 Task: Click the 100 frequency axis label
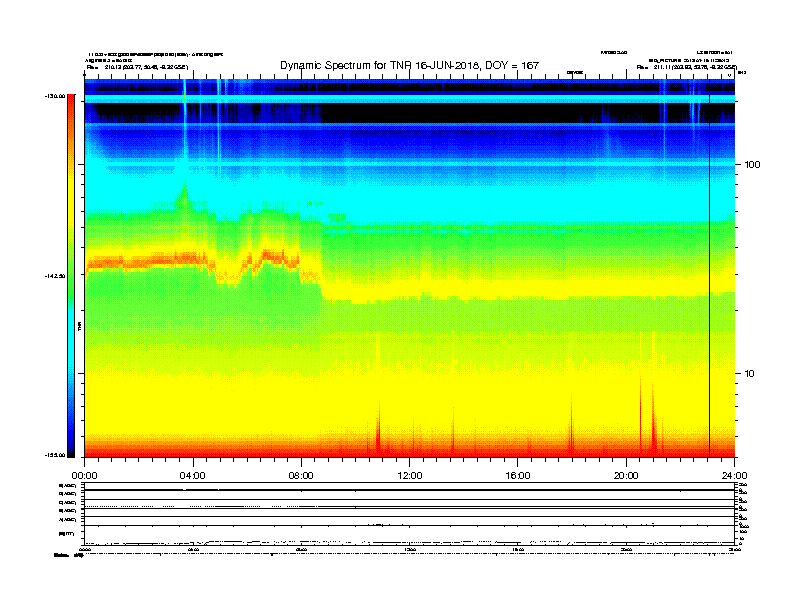[x=752, y=165]
